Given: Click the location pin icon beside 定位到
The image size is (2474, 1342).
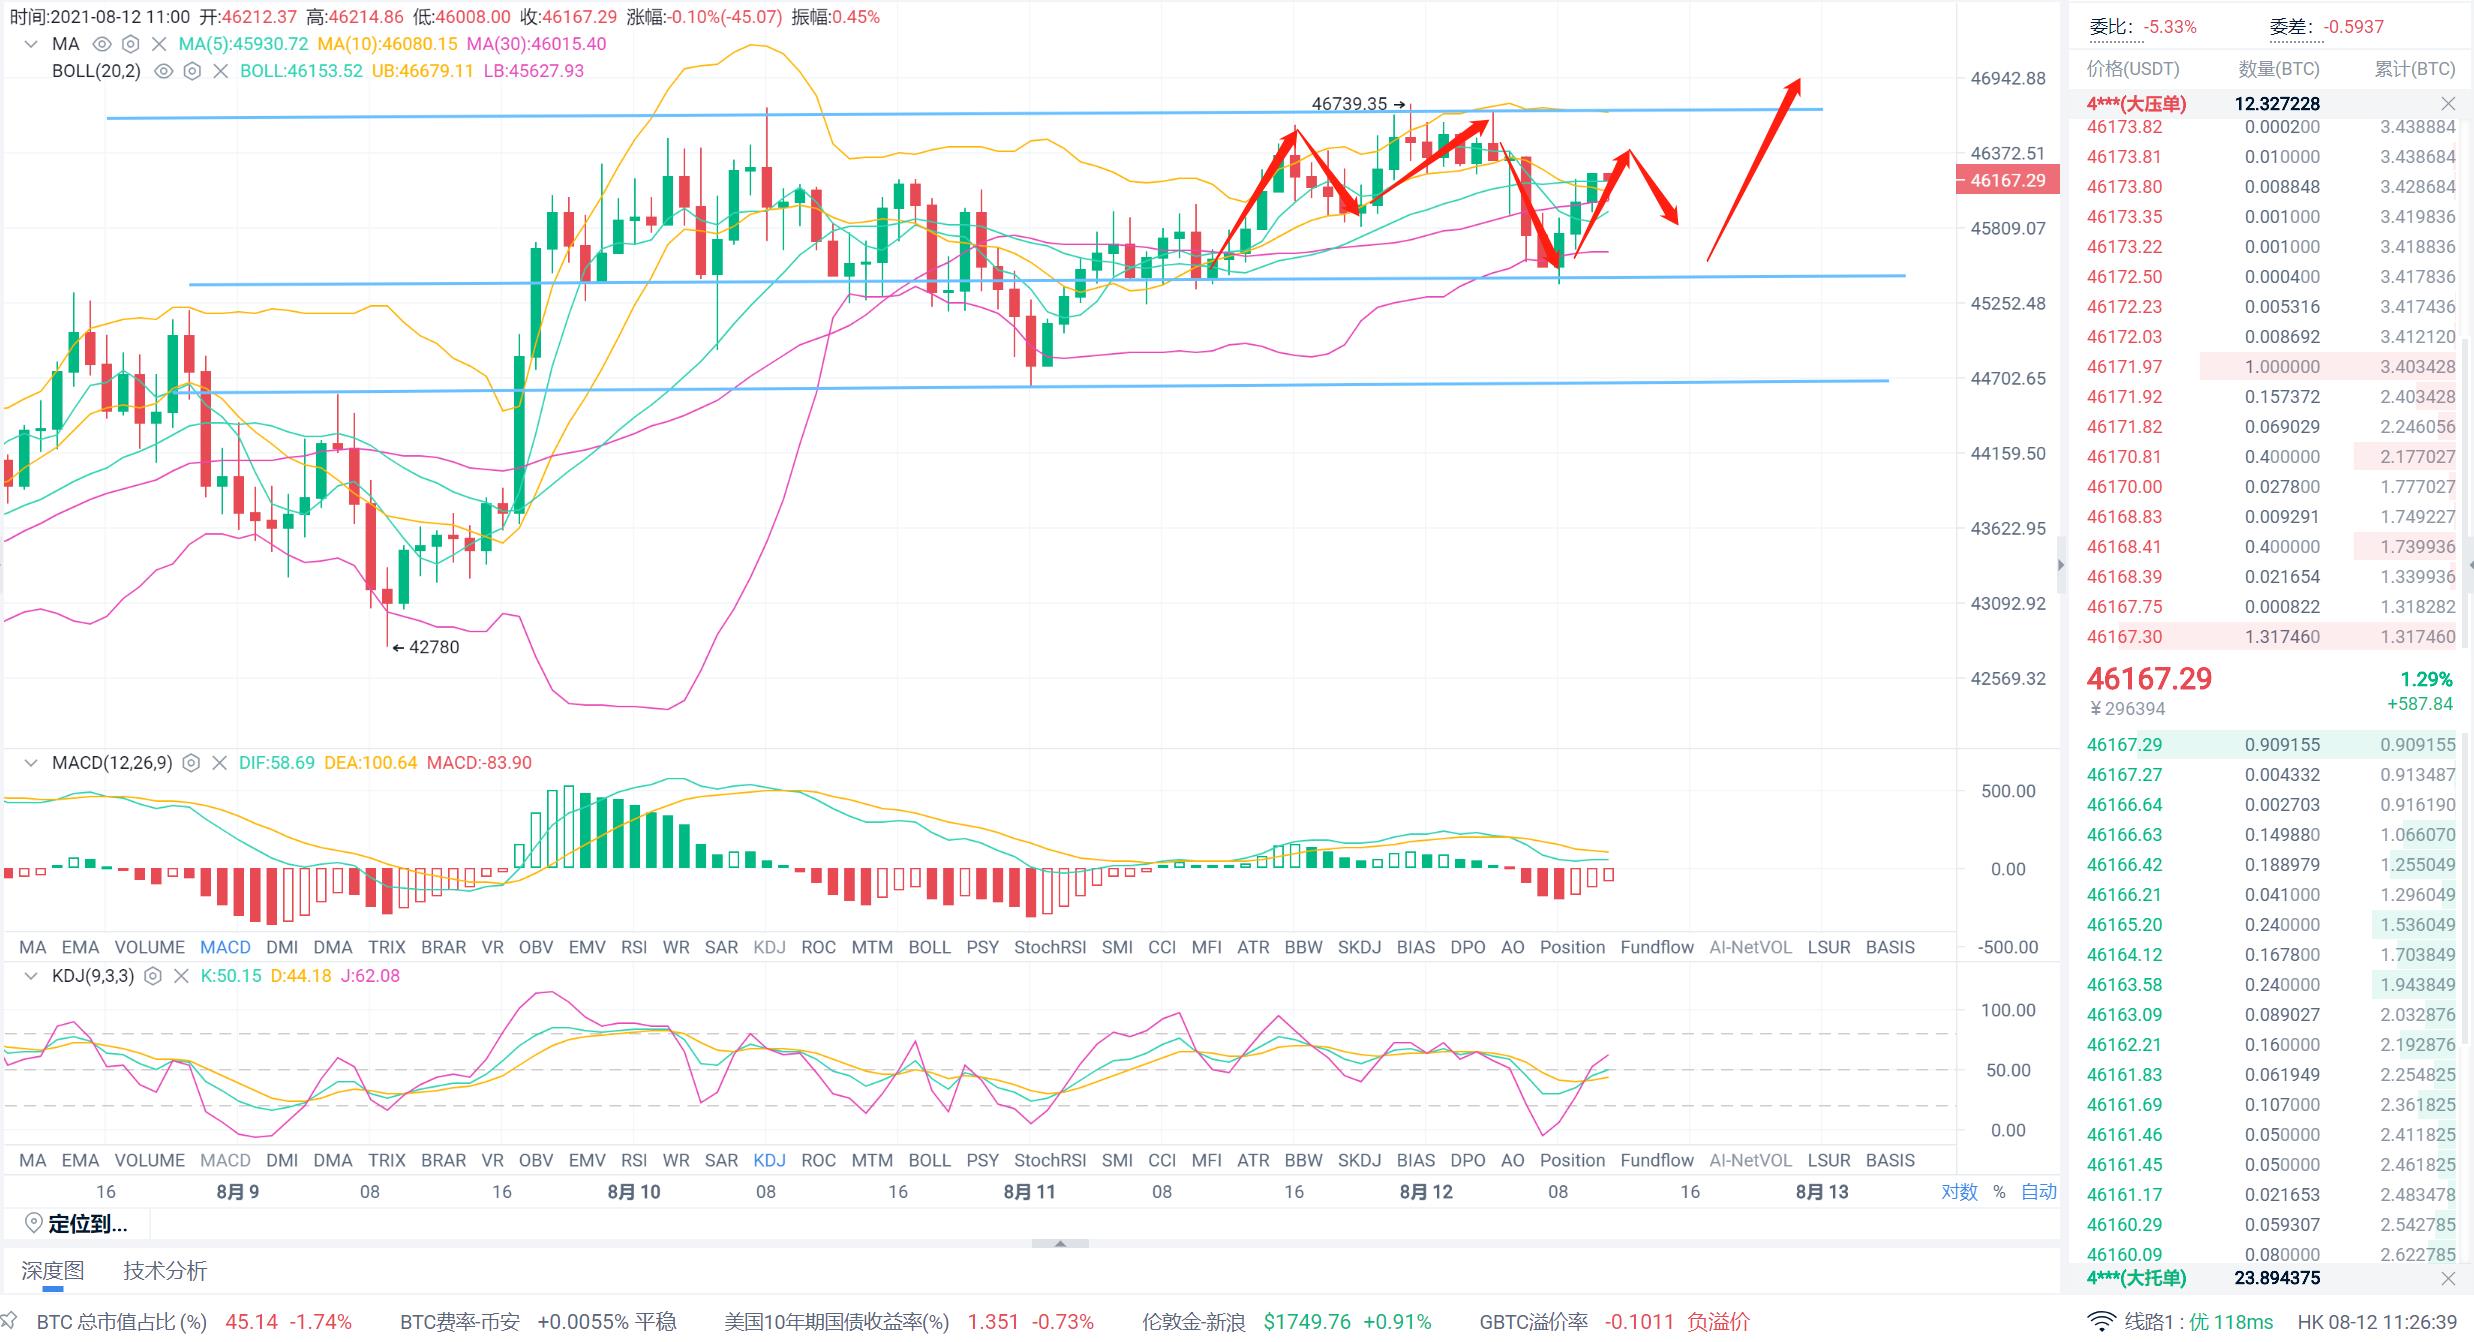Looking at the screenshot, I should [33, 1223].
